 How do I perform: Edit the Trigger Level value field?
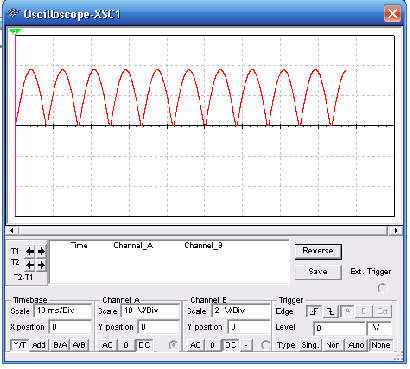tap(339, 328)
